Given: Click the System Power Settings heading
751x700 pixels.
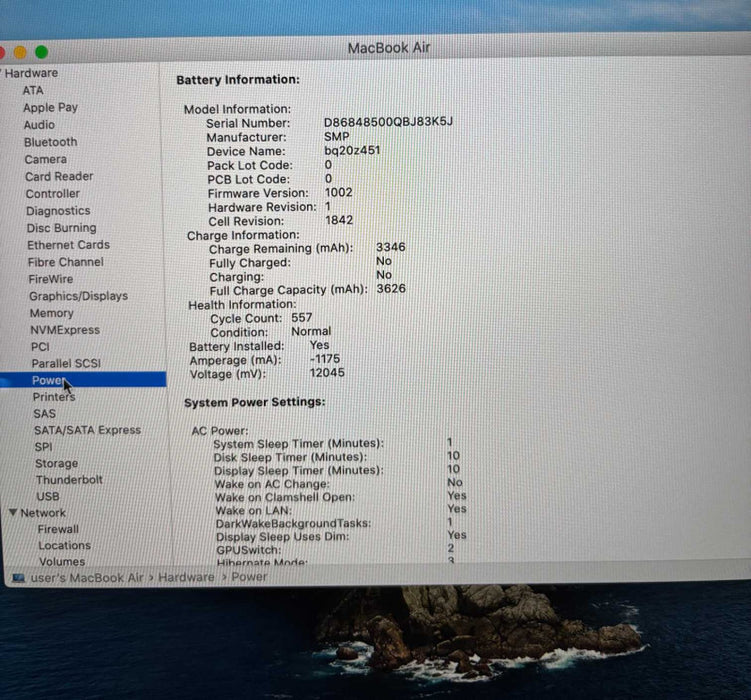Looking at the screenshot, I should pos(255,402).
